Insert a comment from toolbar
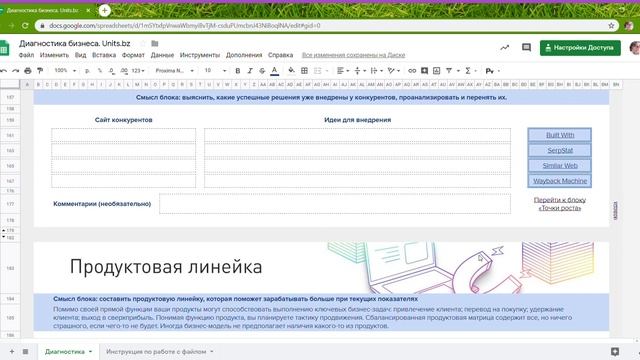640x360 pixels. tap(424, 71)
